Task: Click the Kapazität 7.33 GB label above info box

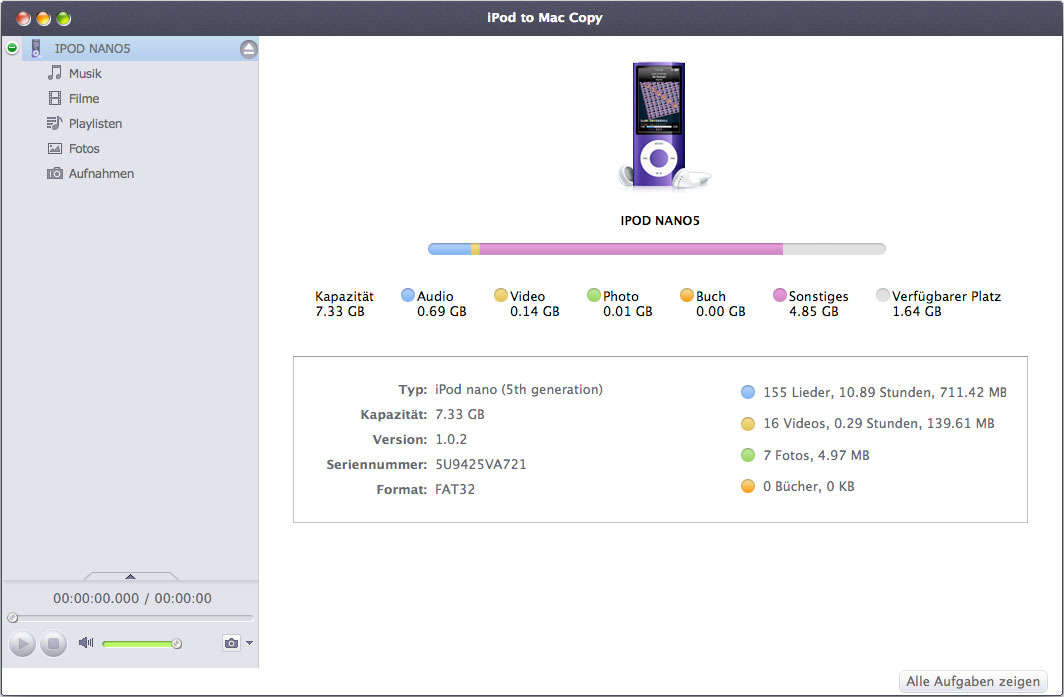Action: pyautogui.click(x=344, y=304)
